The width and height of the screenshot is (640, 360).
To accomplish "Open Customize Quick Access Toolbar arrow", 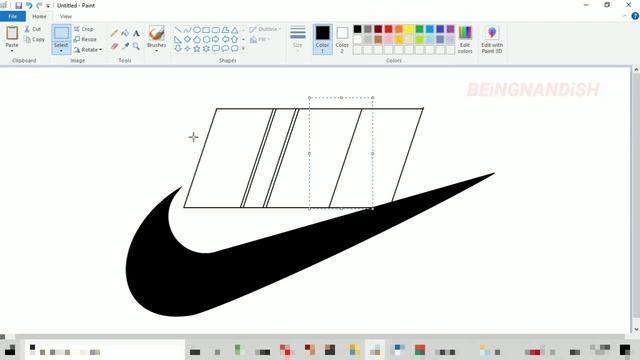I will click(48, 6).
